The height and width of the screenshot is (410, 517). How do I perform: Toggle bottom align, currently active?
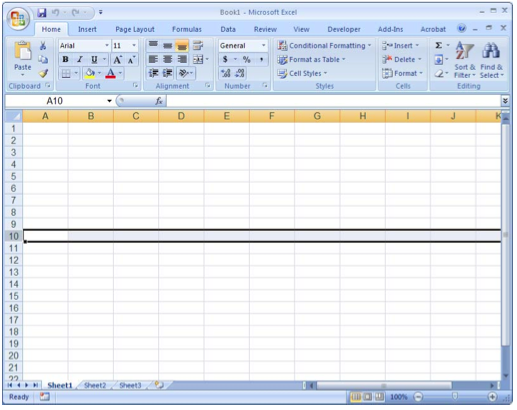[182, 45]
